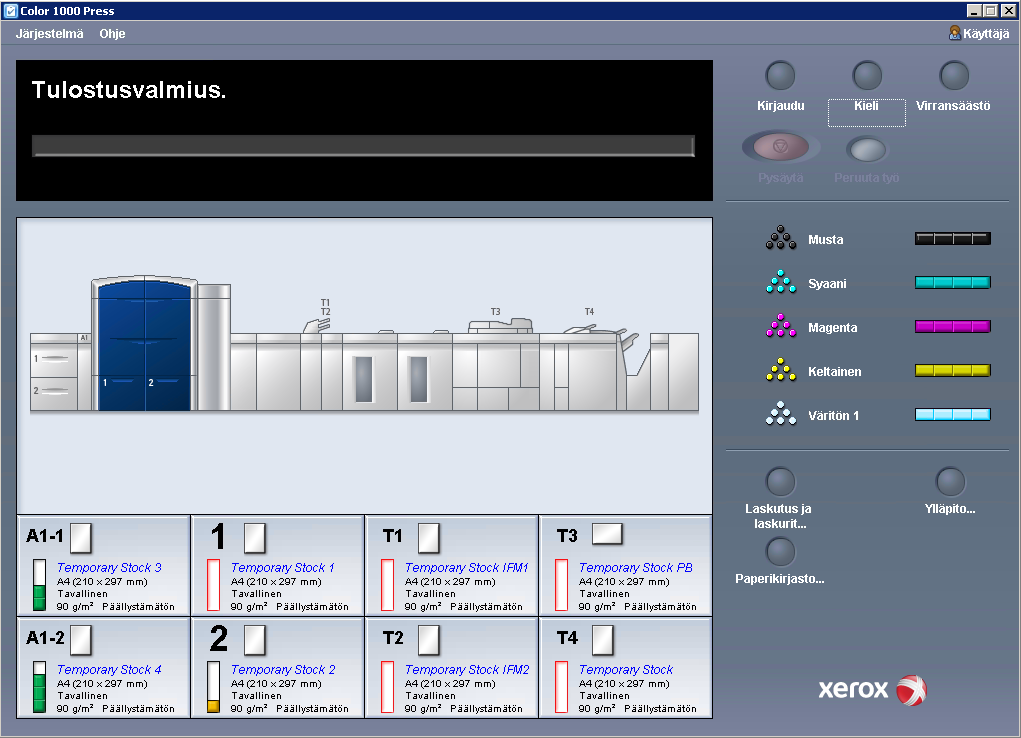Open Temporary Stock PB link

pyautogui.click(x=636, y=567)
